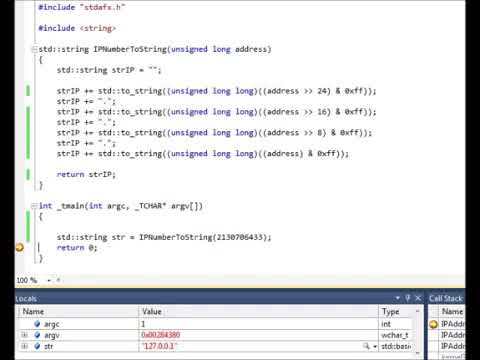Click the yellow current-statement arrow beside return 0
Screen dimensions: 480x360
20,248
